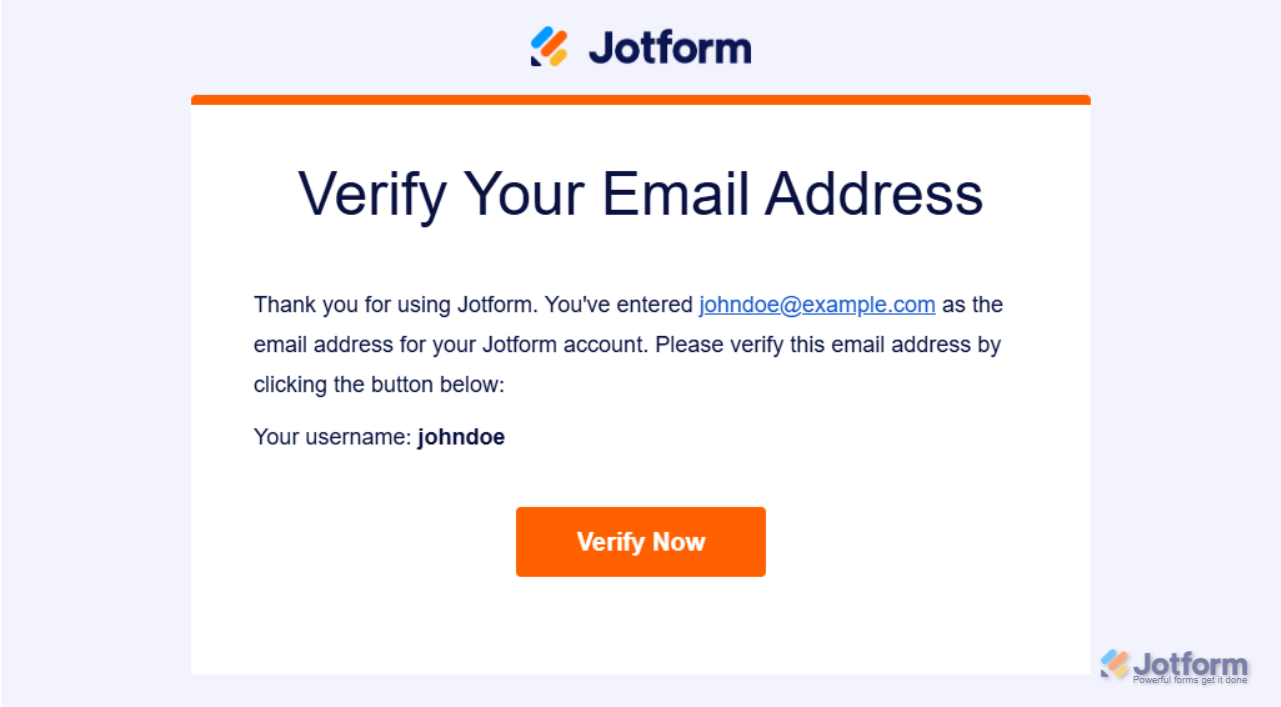Click the "clicking the button below:" line
The width and height of the screenshot is (1281, 707).
click(379, 384)
